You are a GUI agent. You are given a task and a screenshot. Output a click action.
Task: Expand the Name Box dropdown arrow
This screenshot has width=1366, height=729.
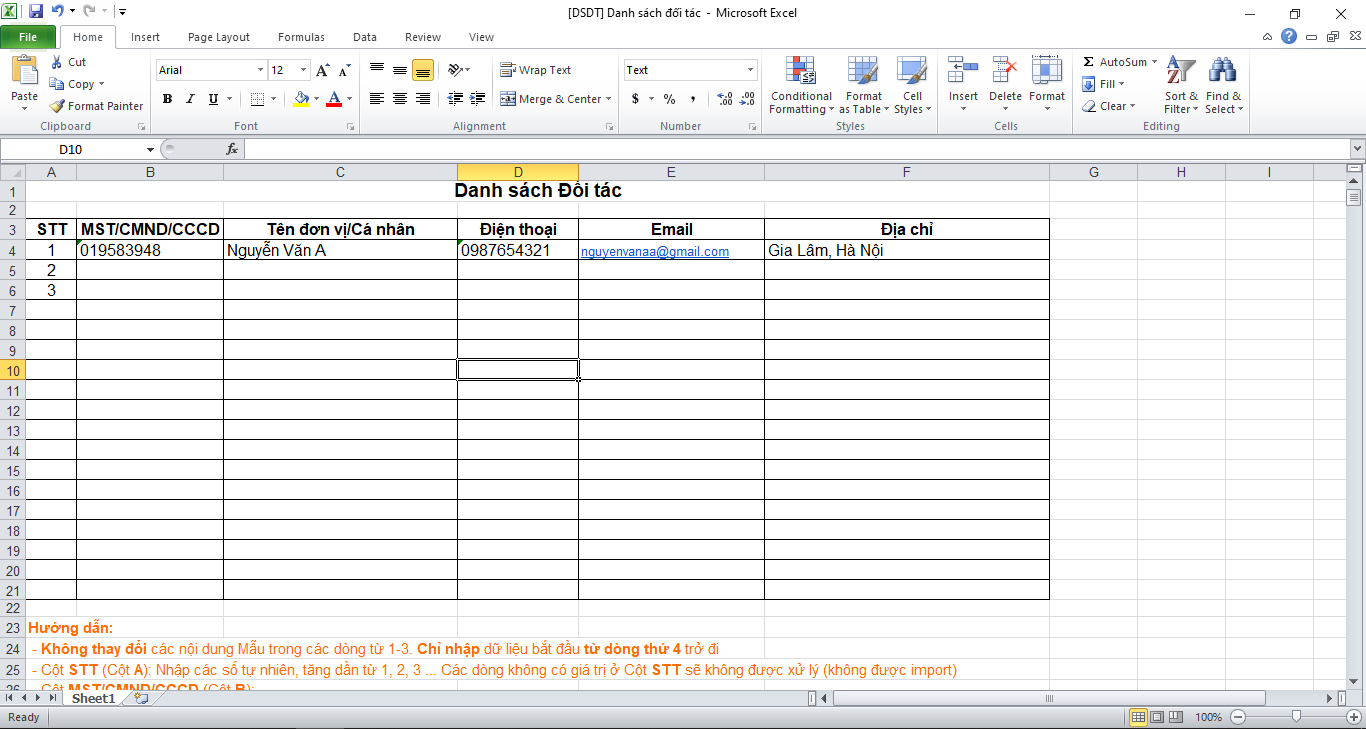pyautogui.click(x=150, y=150)
